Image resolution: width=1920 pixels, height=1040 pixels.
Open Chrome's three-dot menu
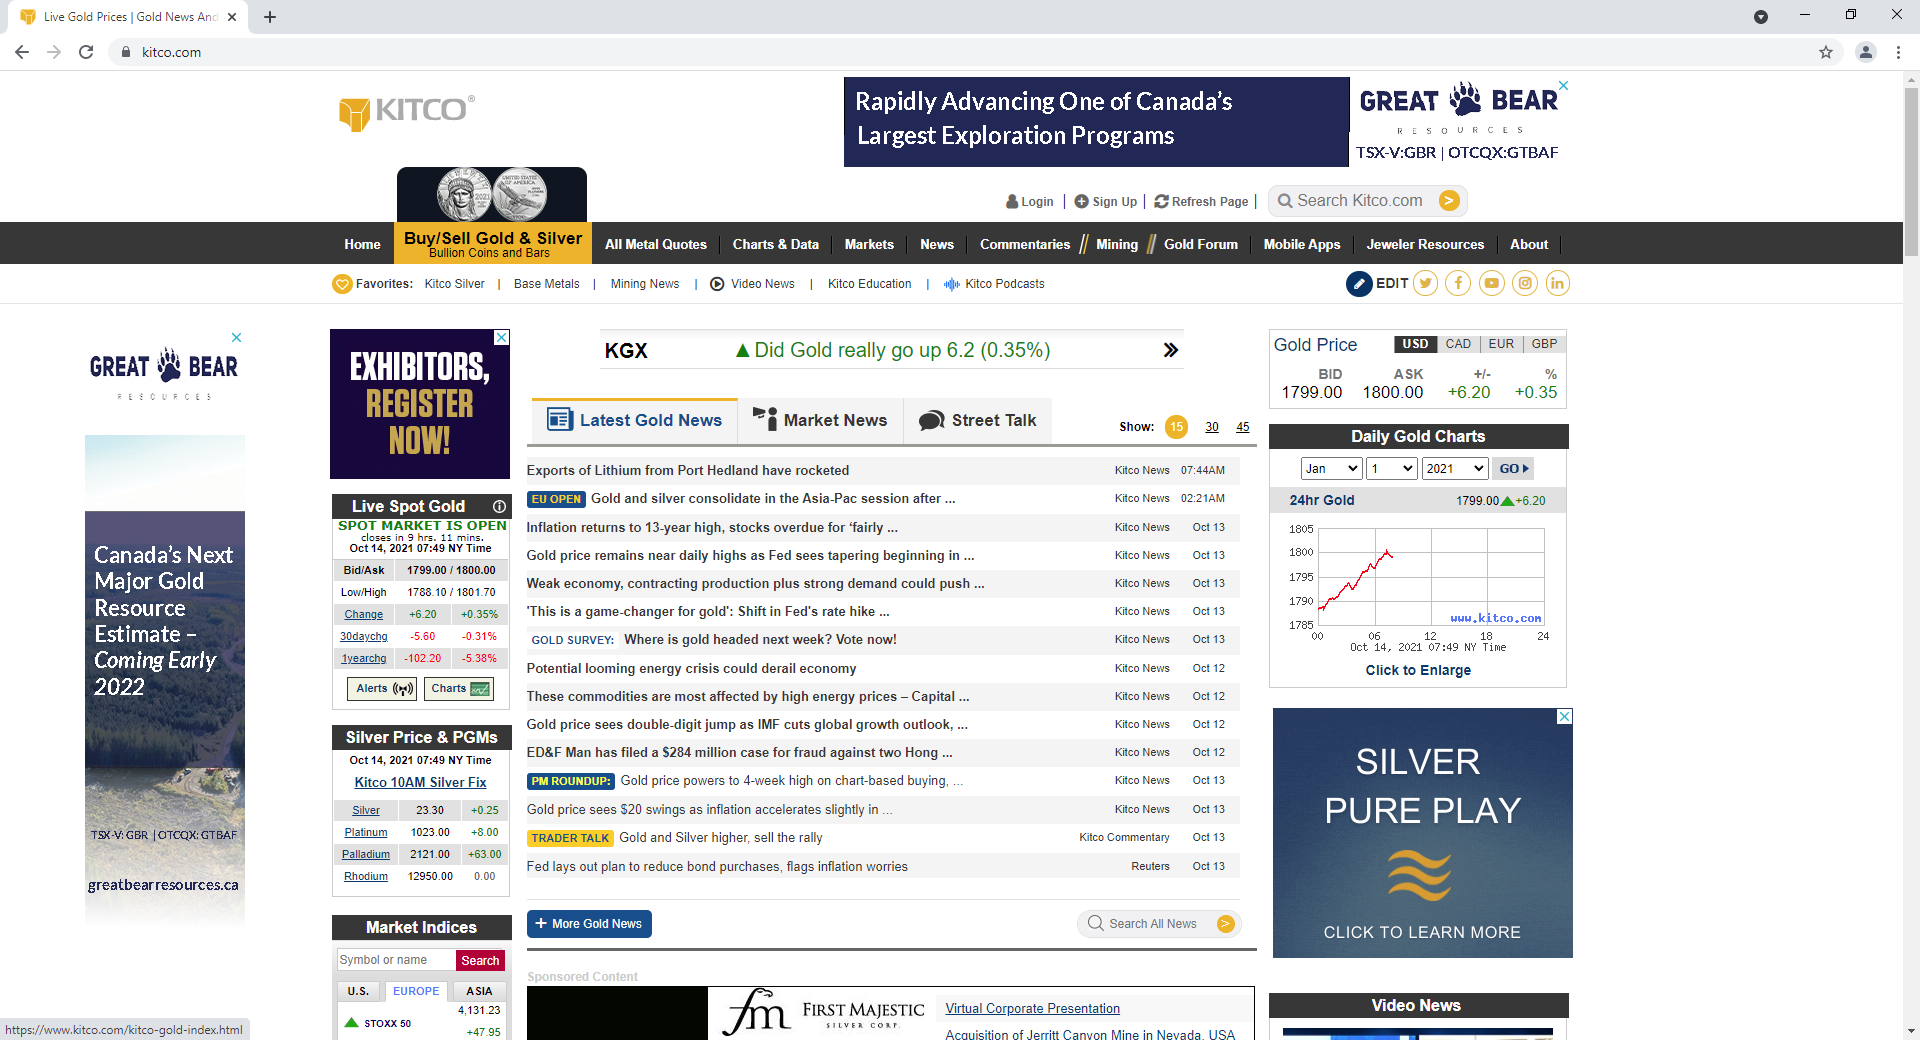point(1898,52)
